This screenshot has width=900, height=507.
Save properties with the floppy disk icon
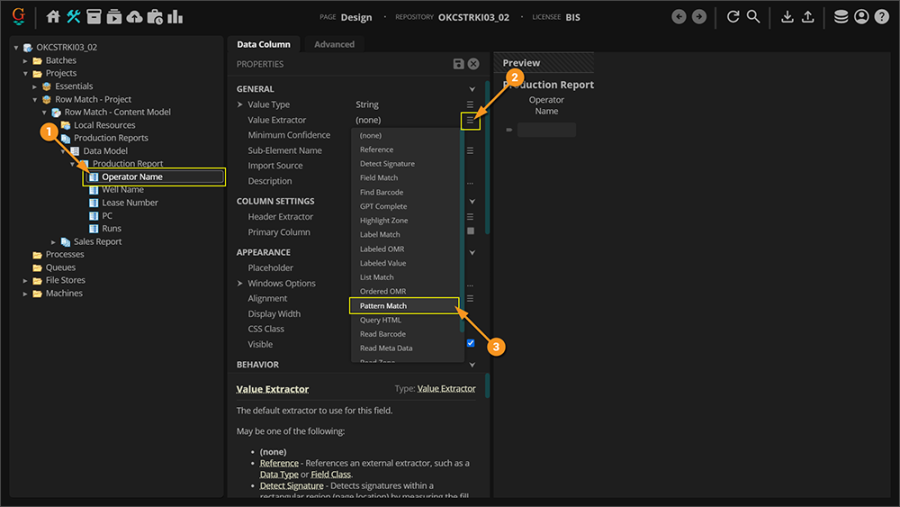point(458,64)
